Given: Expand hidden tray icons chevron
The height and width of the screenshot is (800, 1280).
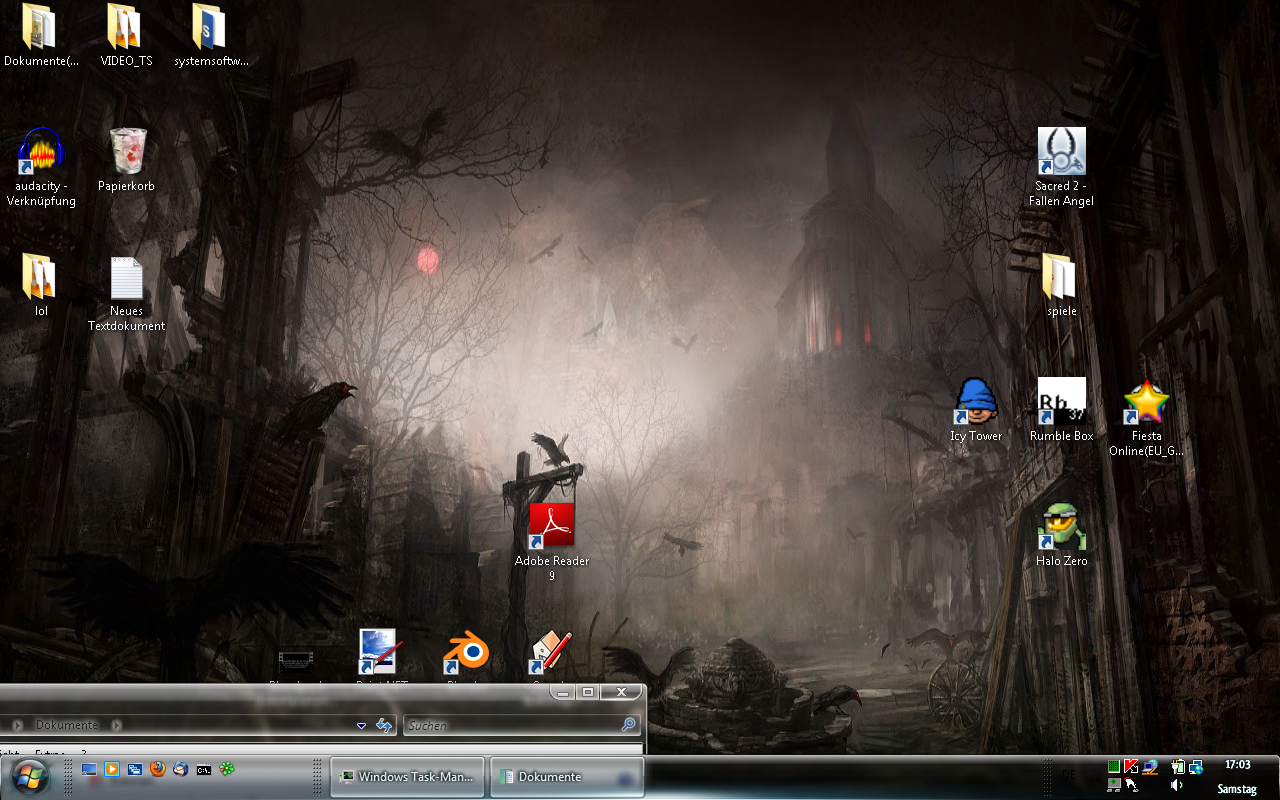Looking at the screenshot, I should point(1095,777).
